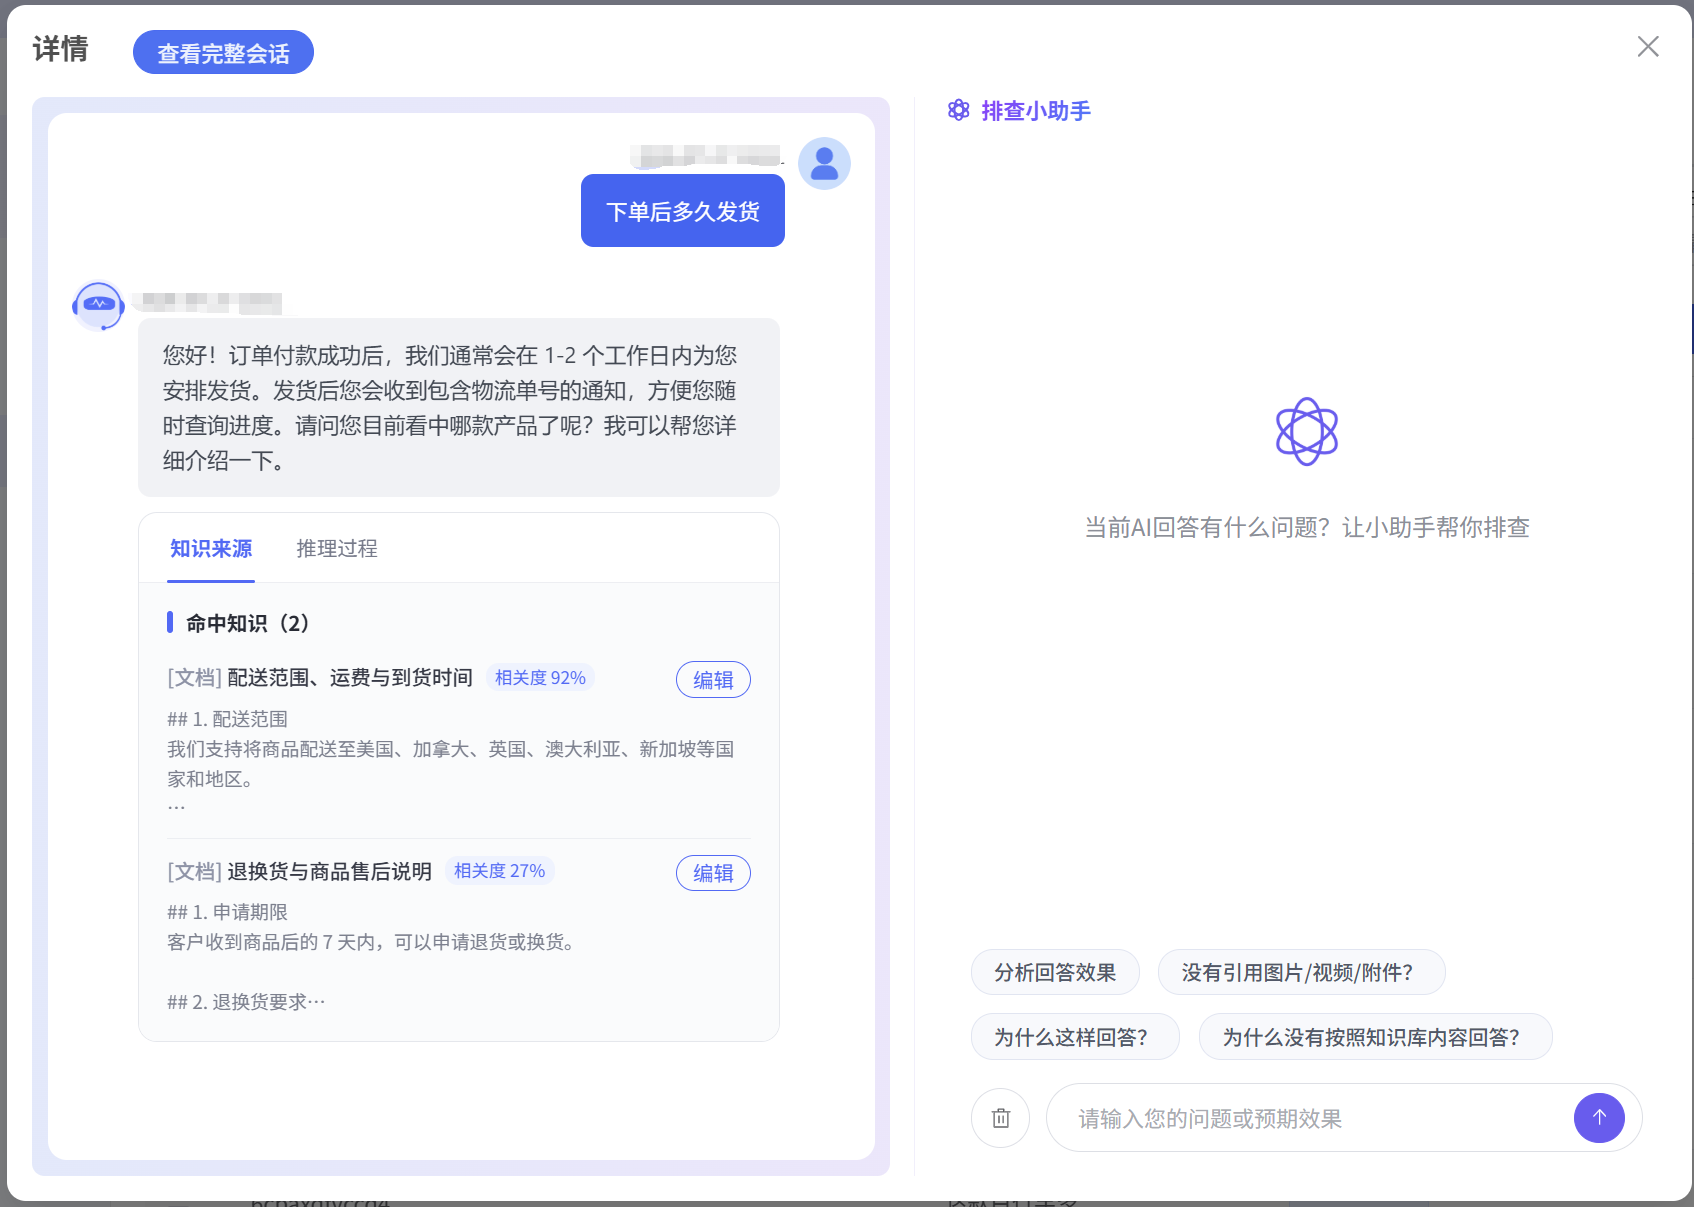The width and height of the screenshot is (1694, 1207).
Task: Click the 相关度 92% tag
Action: [540, 678]
